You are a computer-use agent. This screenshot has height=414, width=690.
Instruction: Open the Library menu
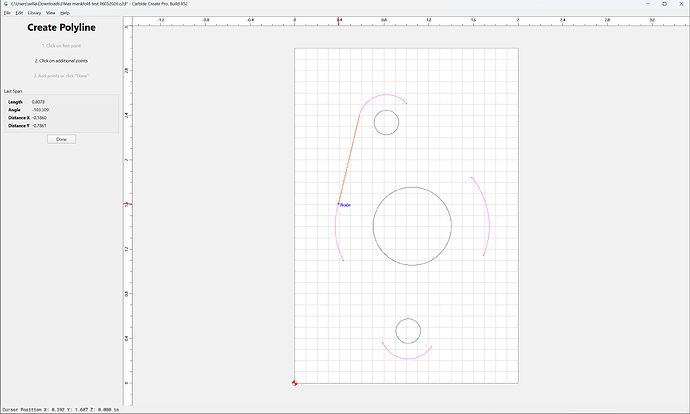[34, 13]
